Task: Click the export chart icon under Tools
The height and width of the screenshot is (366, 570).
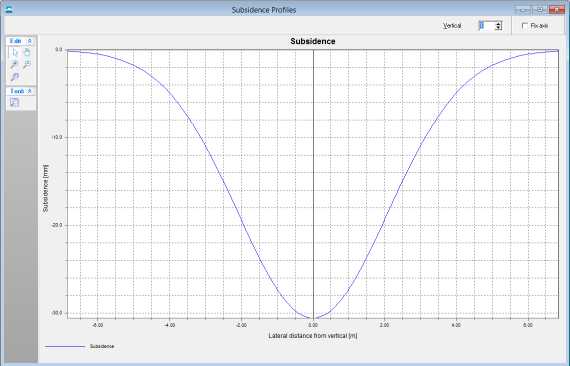Action: (15, 102)
